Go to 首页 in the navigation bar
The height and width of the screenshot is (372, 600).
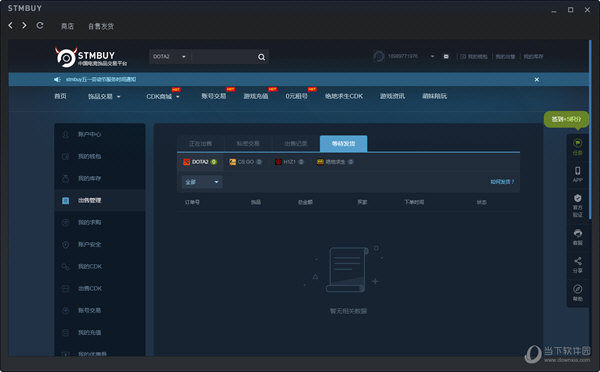60,96
